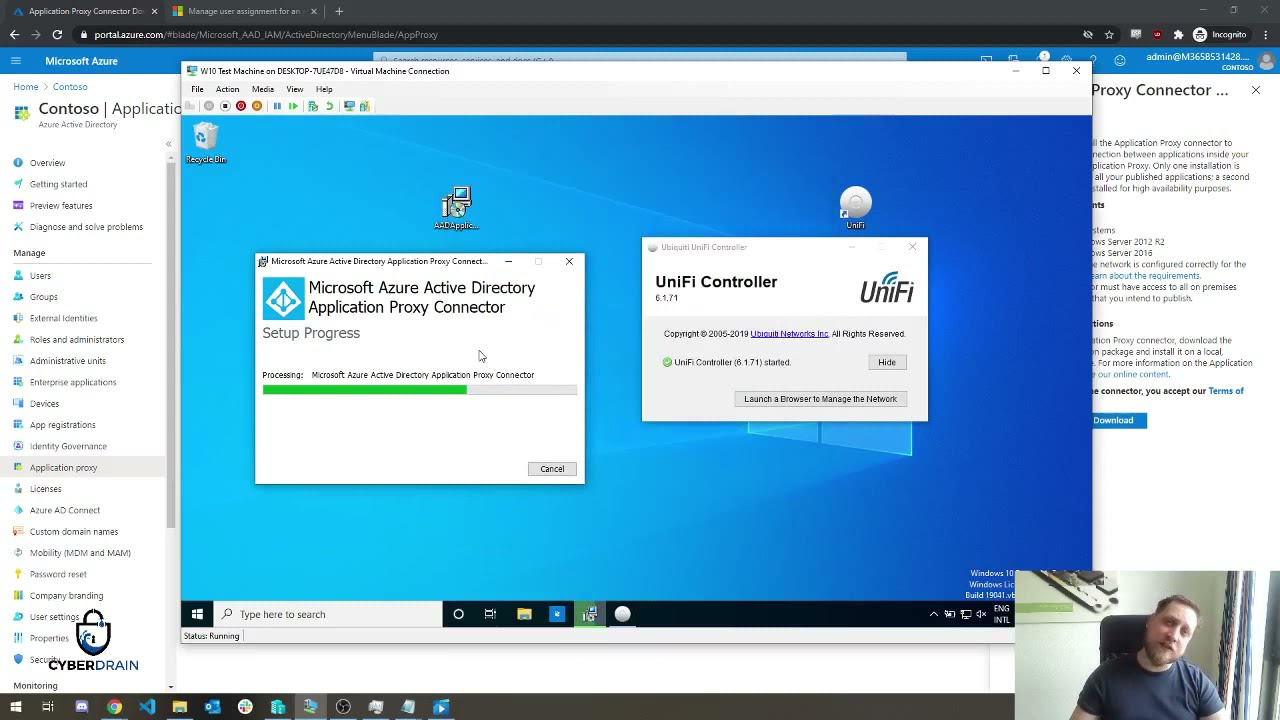Close the Proxy Connector download pane

click(x=1256, y=90)
